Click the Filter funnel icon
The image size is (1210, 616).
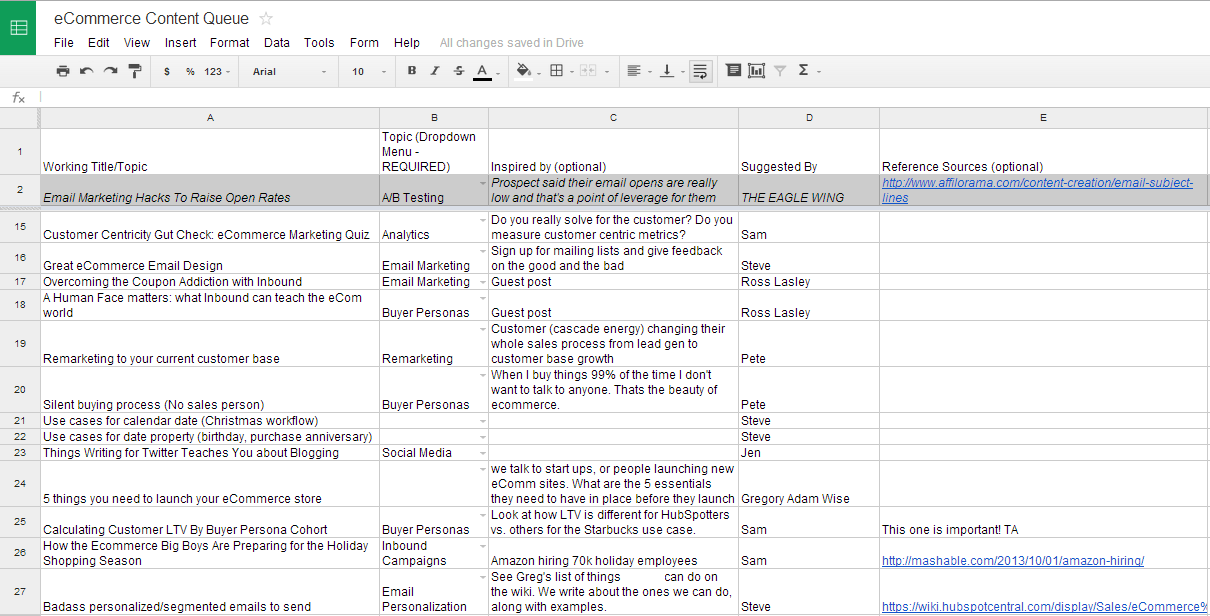pos(780,71)
